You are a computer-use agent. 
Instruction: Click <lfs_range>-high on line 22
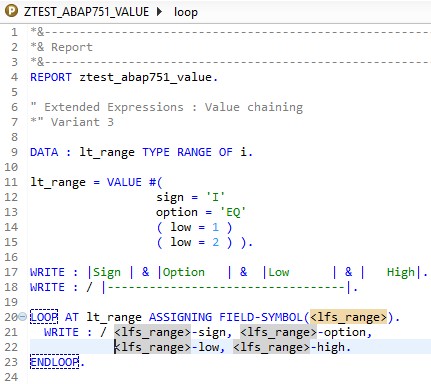[291, 347]
